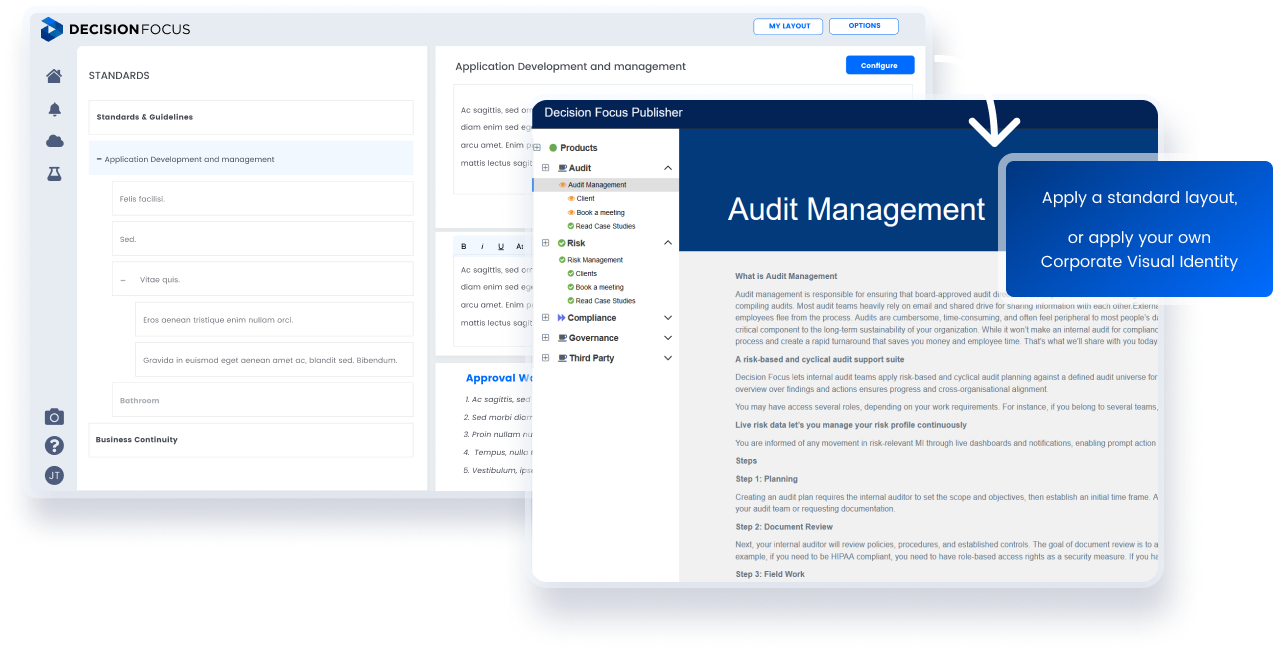Select Client under Audit in the tree
Viewport: 1281px width, 652px height.
585,199
